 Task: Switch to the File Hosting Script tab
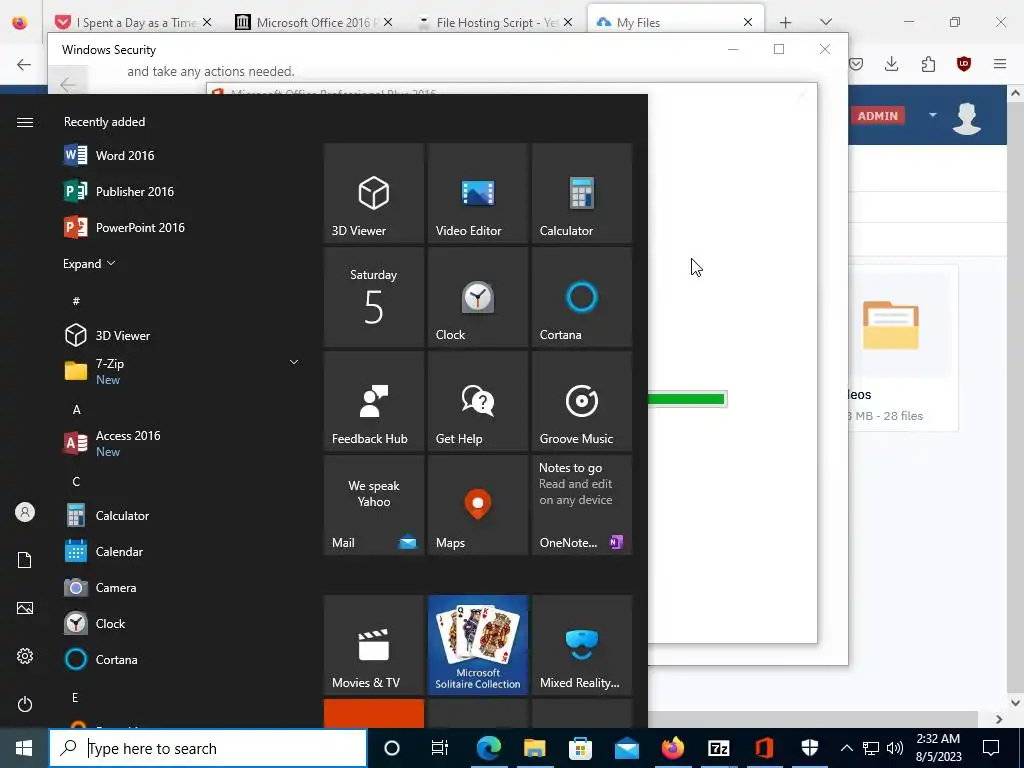494,22
